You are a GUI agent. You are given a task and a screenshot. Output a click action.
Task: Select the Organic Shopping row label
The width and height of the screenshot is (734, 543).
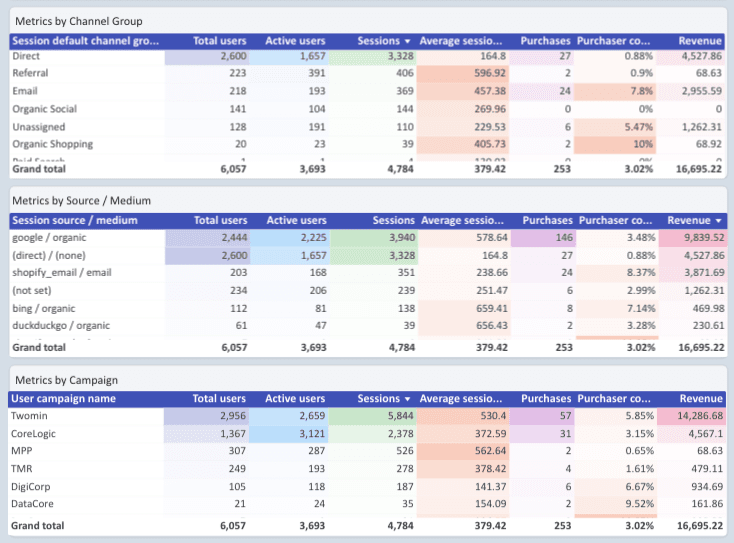(x=52, y=144)
